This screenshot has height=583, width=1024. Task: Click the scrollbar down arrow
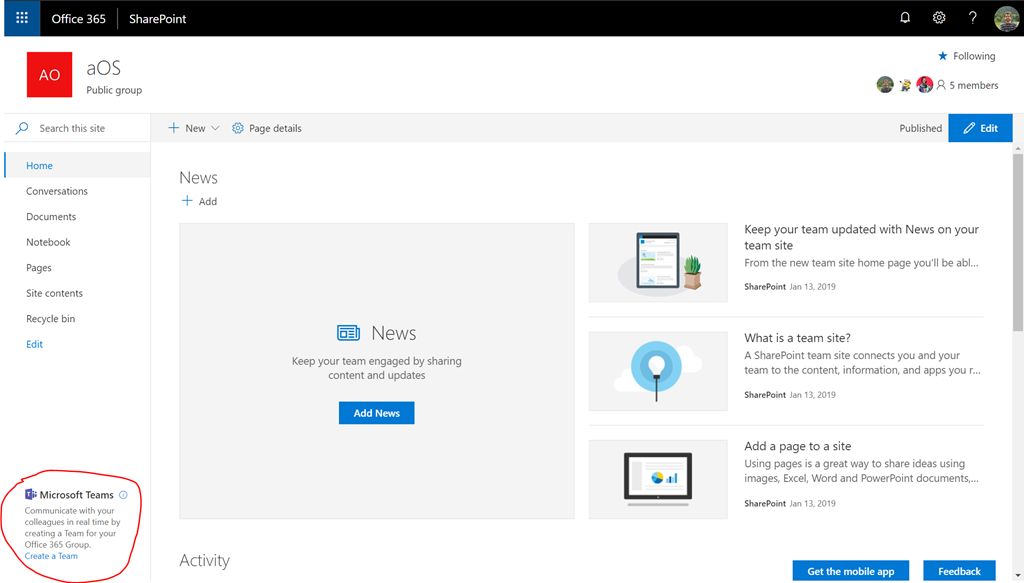pos(1018,575)
